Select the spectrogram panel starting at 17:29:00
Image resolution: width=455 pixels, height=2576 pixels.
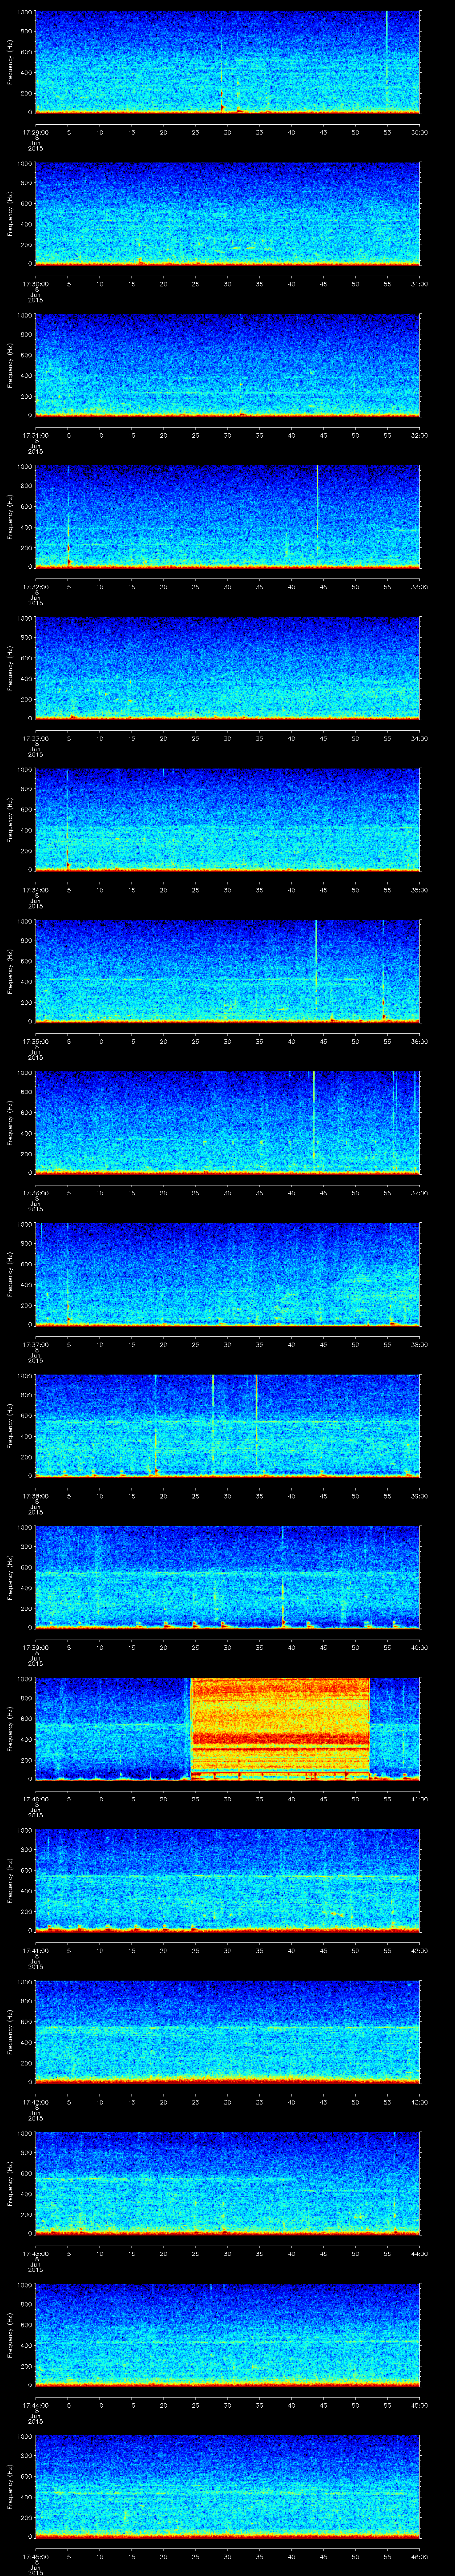(x=227, y=62)
